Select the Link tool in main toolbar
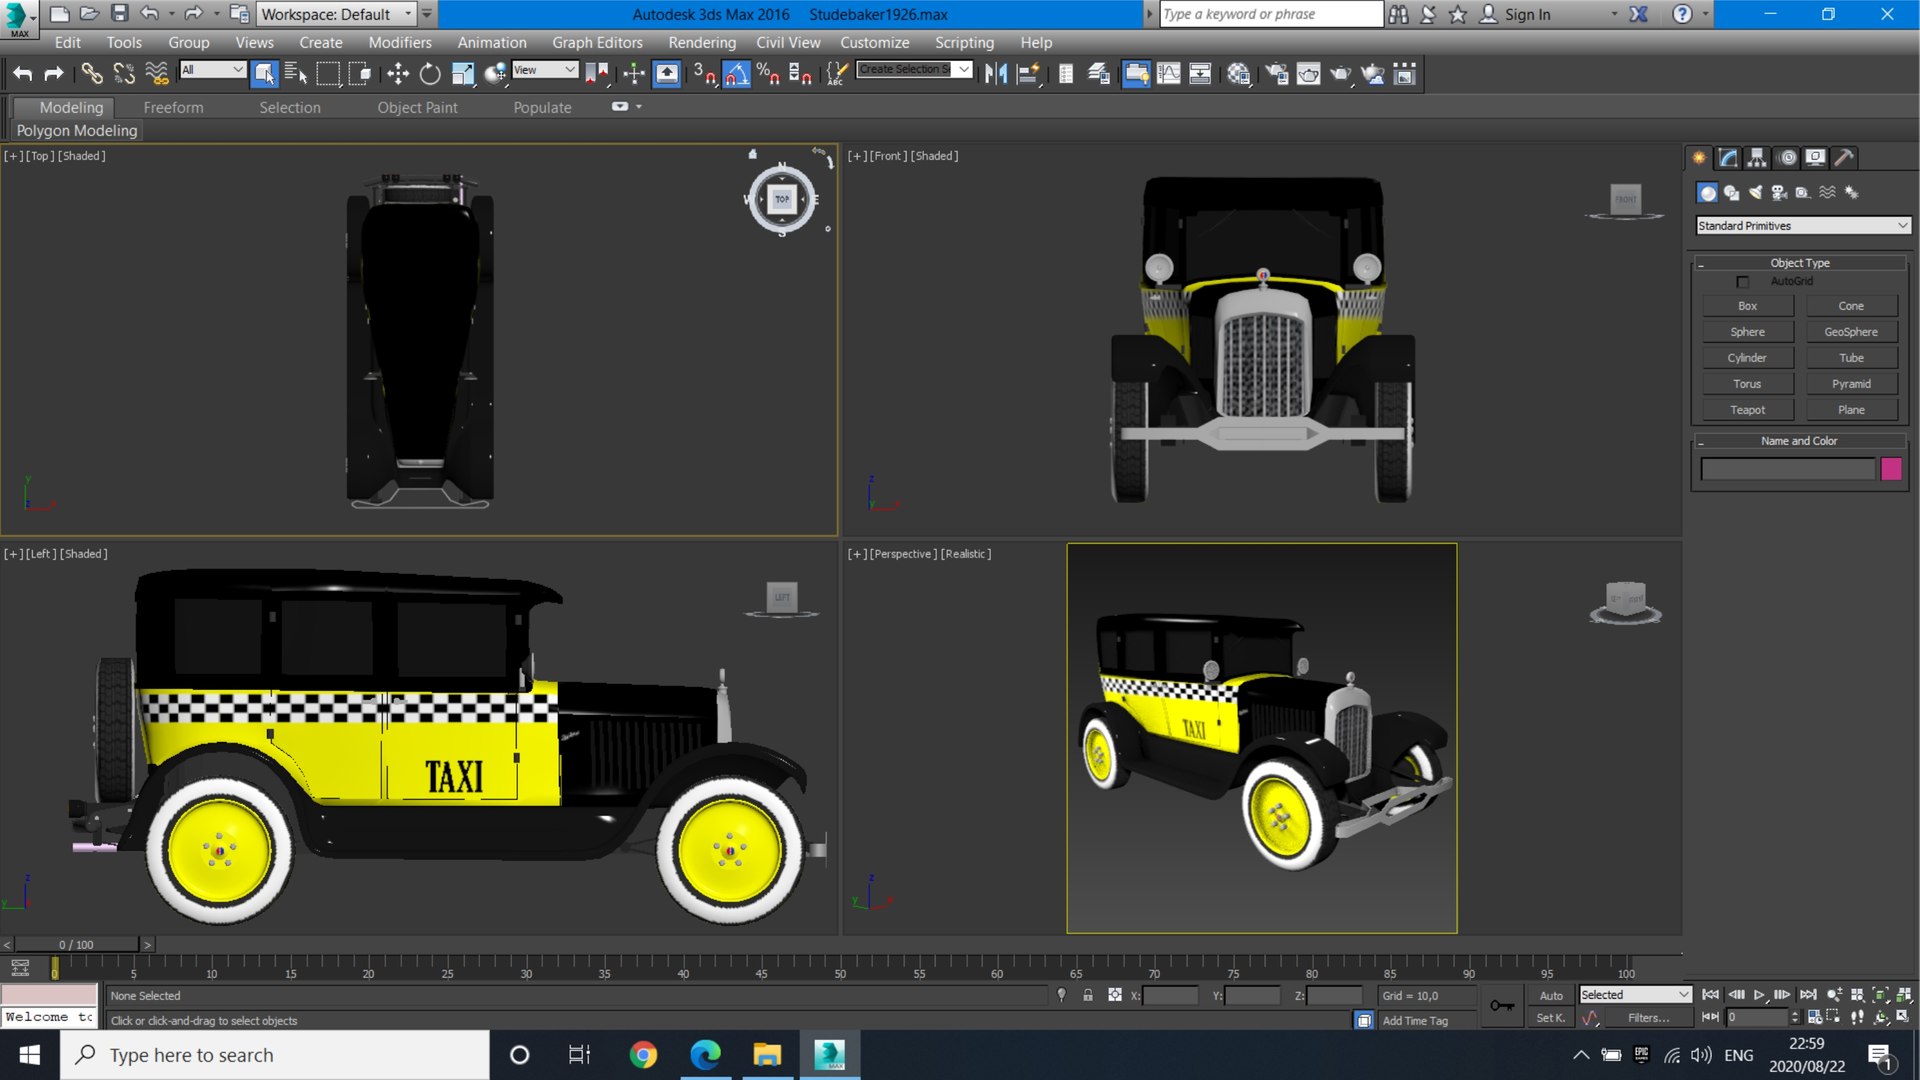Screen dimensions: 1920x1080 (91, 73)
